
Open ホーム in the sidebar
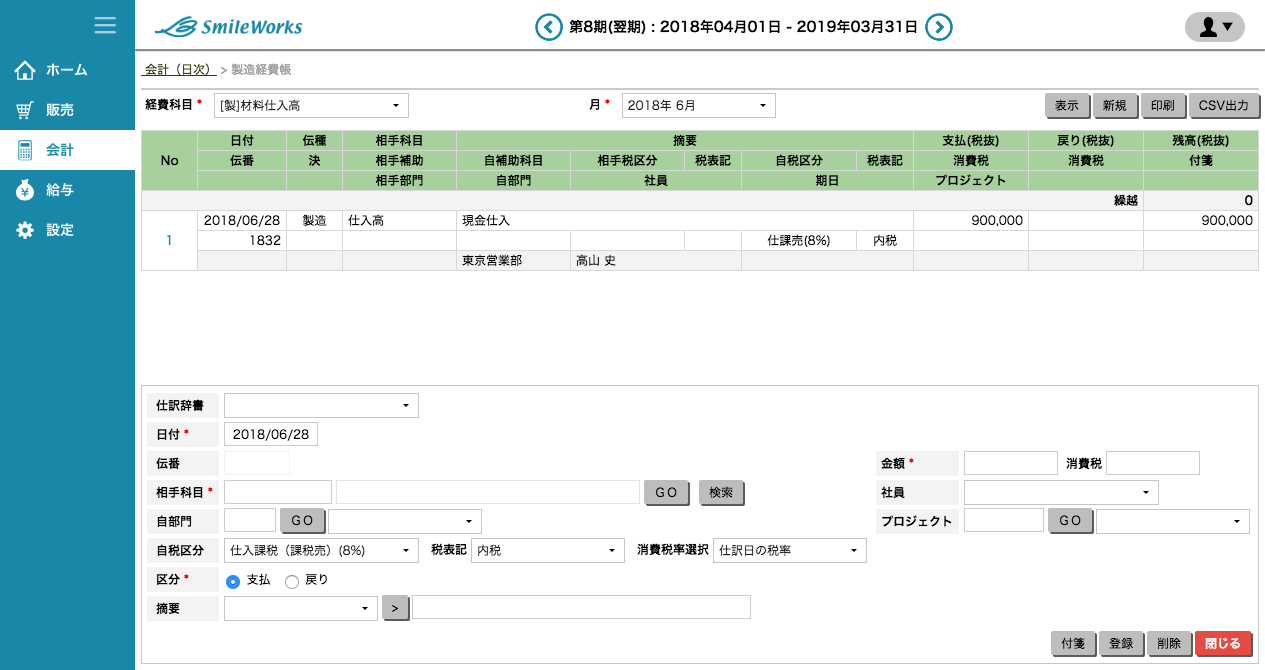[x=67, y=70]
